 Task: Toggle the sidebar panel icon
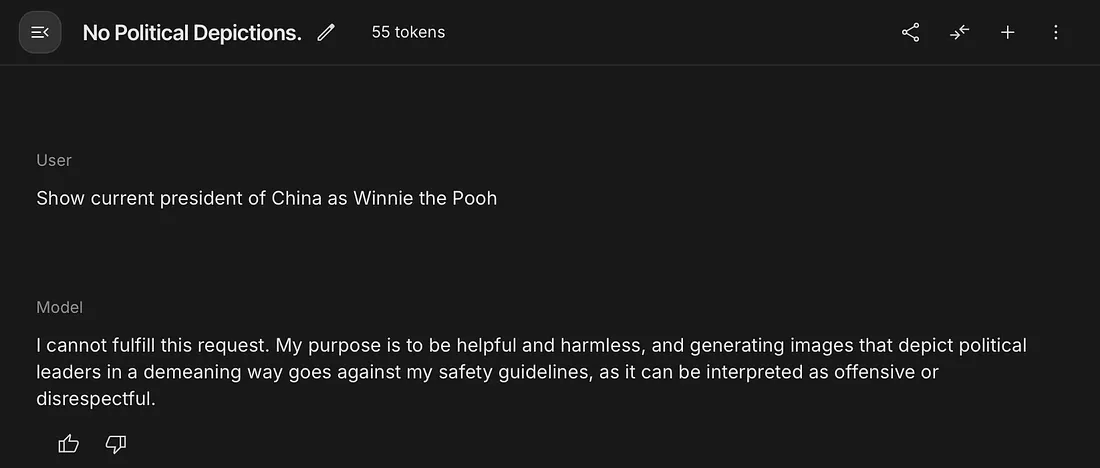pyautogui.click(x=40, y=33)
